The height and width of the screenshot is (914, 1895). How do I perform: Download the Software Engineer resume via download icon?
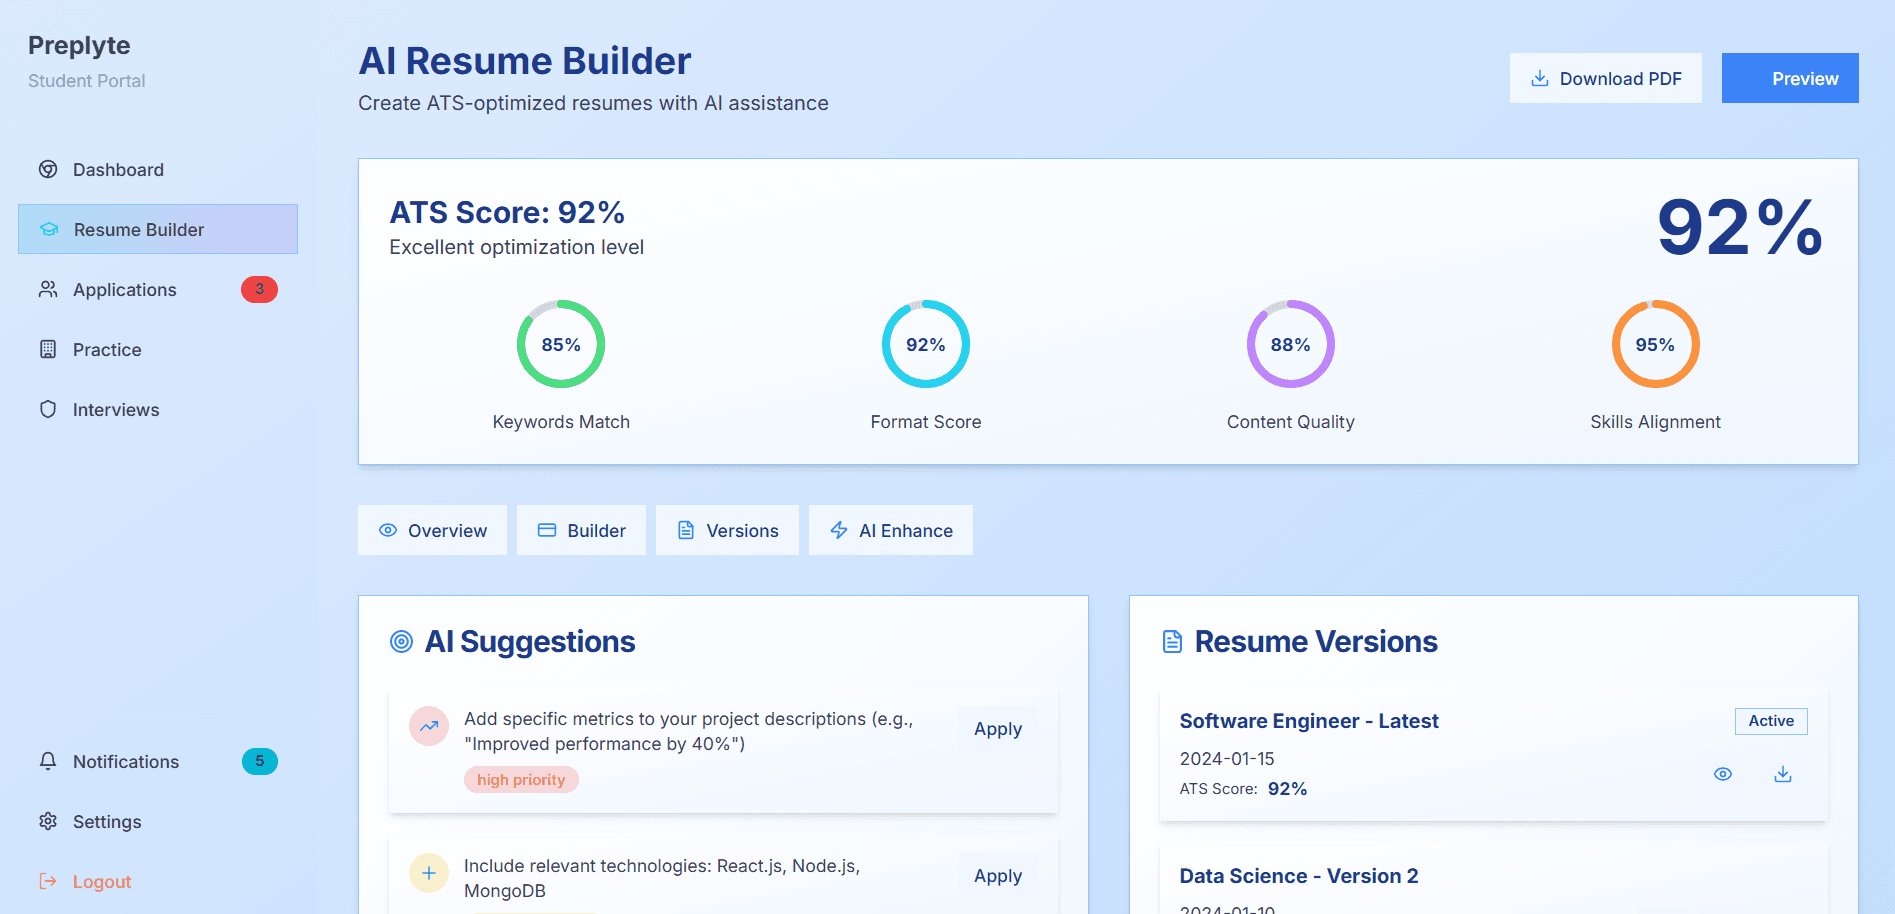point(1782,773)
